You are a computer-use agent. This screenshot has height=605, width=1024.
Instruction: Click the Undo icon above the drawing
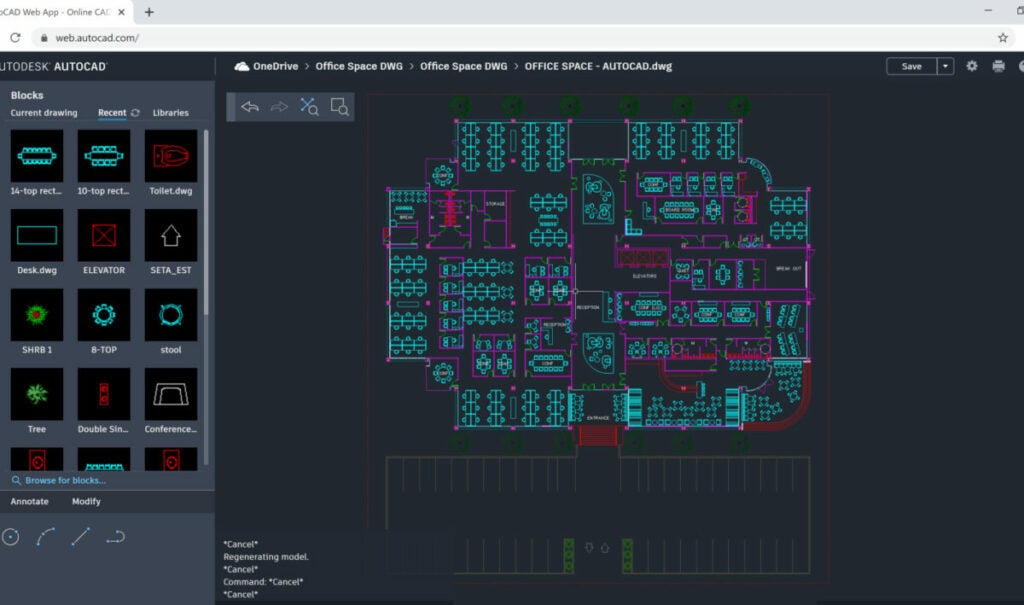(249, 106)
